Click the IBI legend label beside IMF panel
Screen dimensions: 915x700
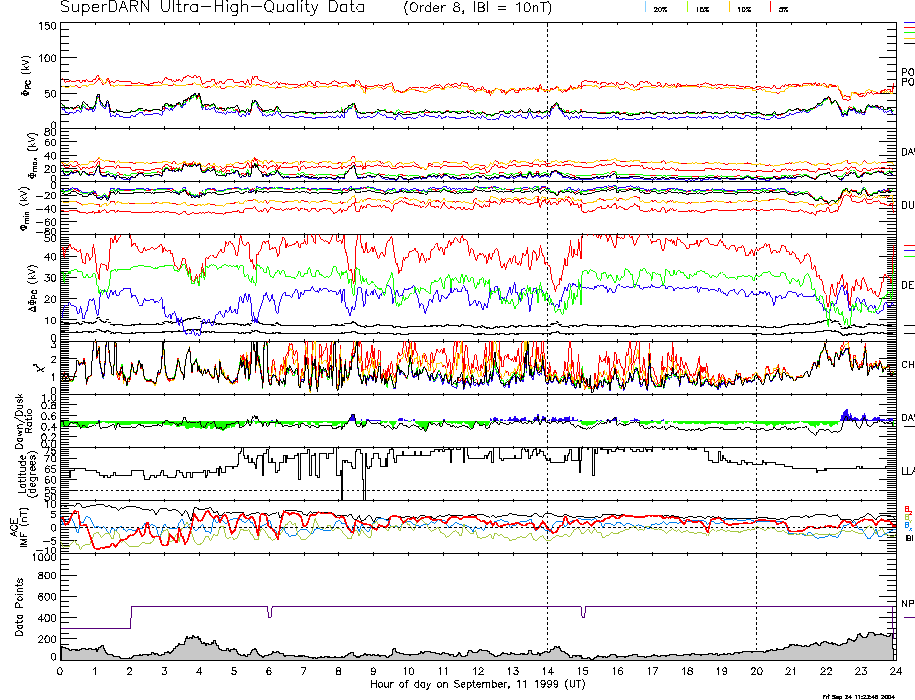tap(908, 538)
